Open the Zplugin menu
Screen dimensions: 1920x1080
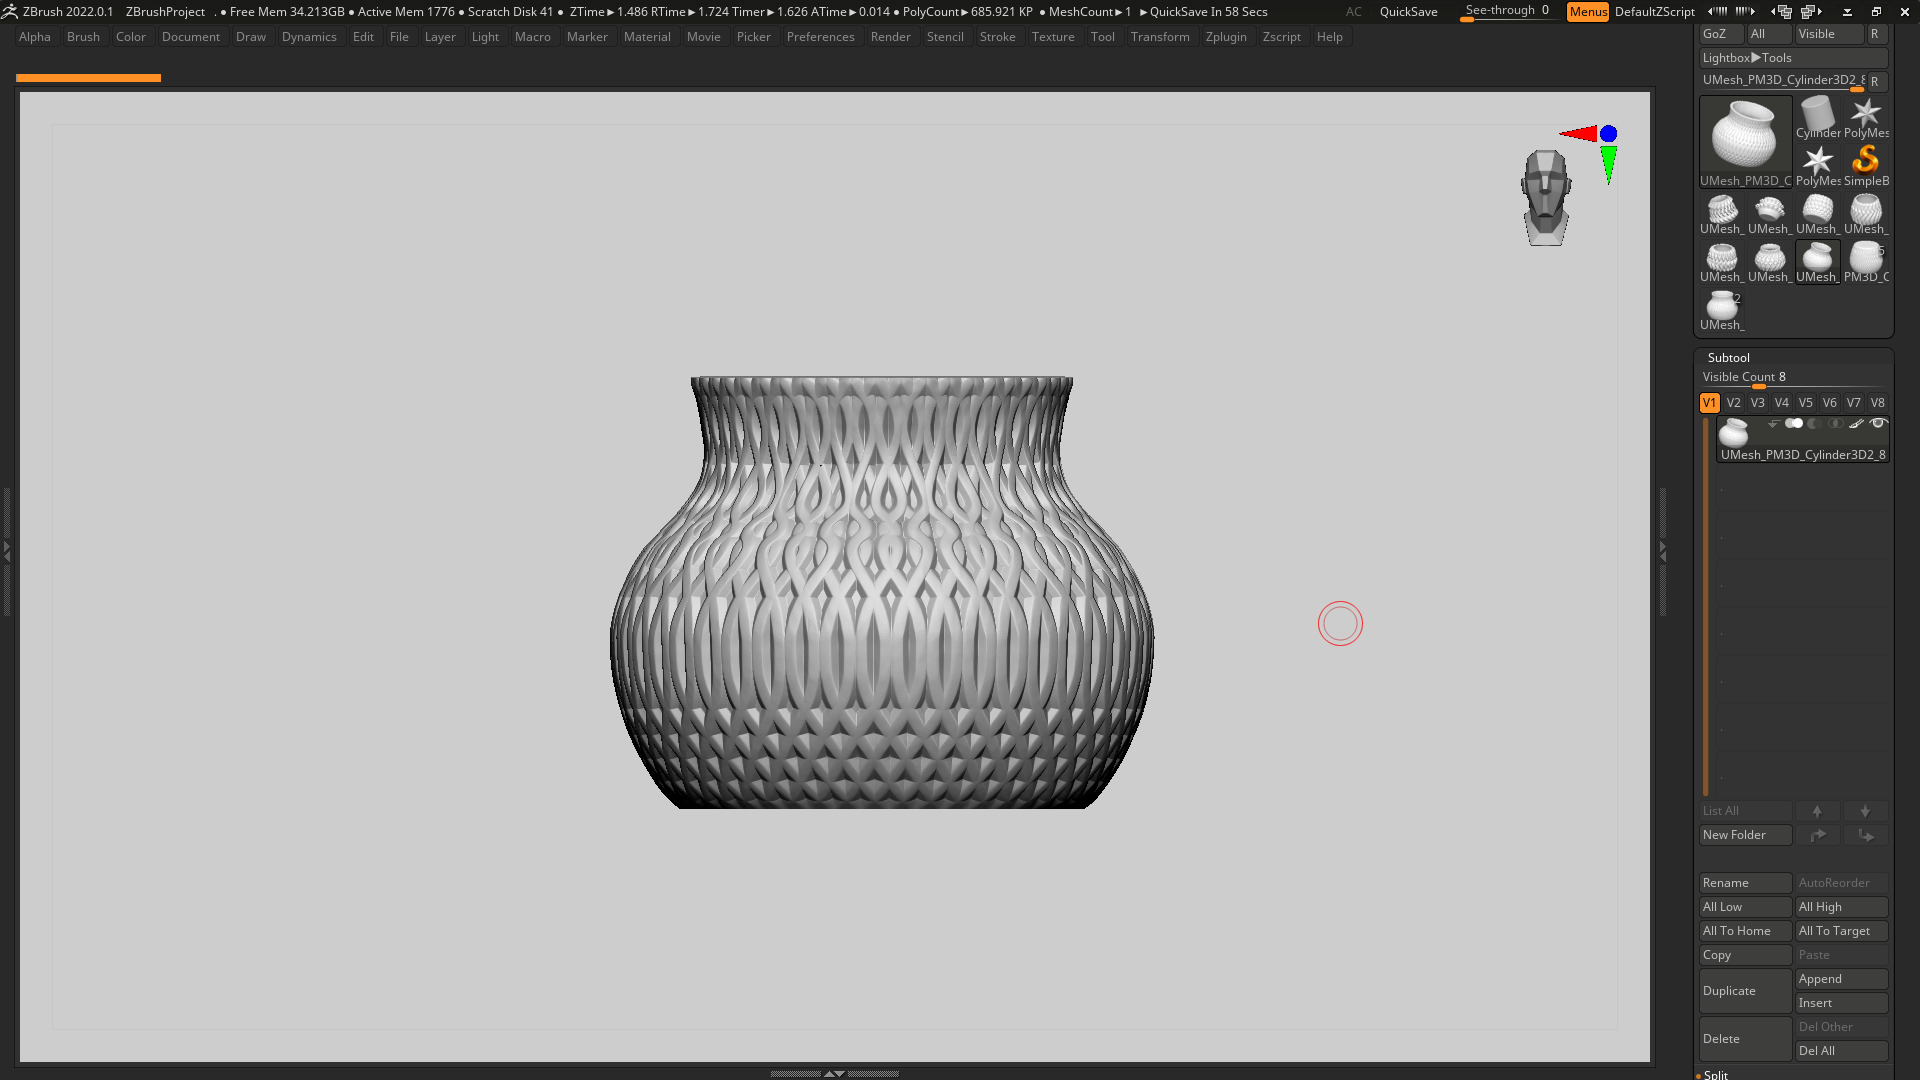click(1226, 37)
